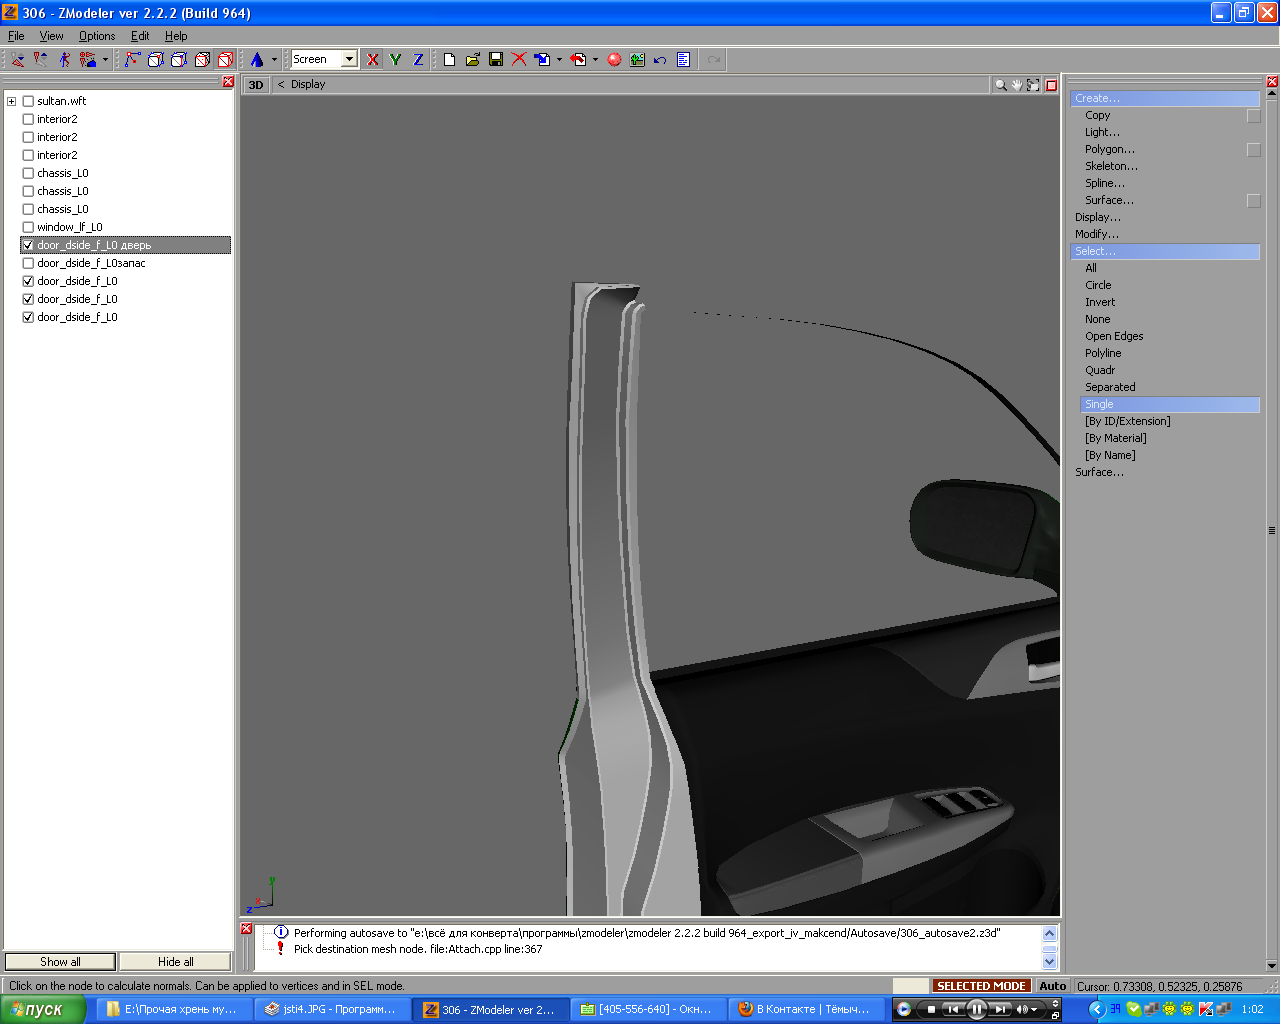Toggle the option box next to Surface... under Create
The height and width of the screenshot is (1024, 1280).
tap(1253, 201)
